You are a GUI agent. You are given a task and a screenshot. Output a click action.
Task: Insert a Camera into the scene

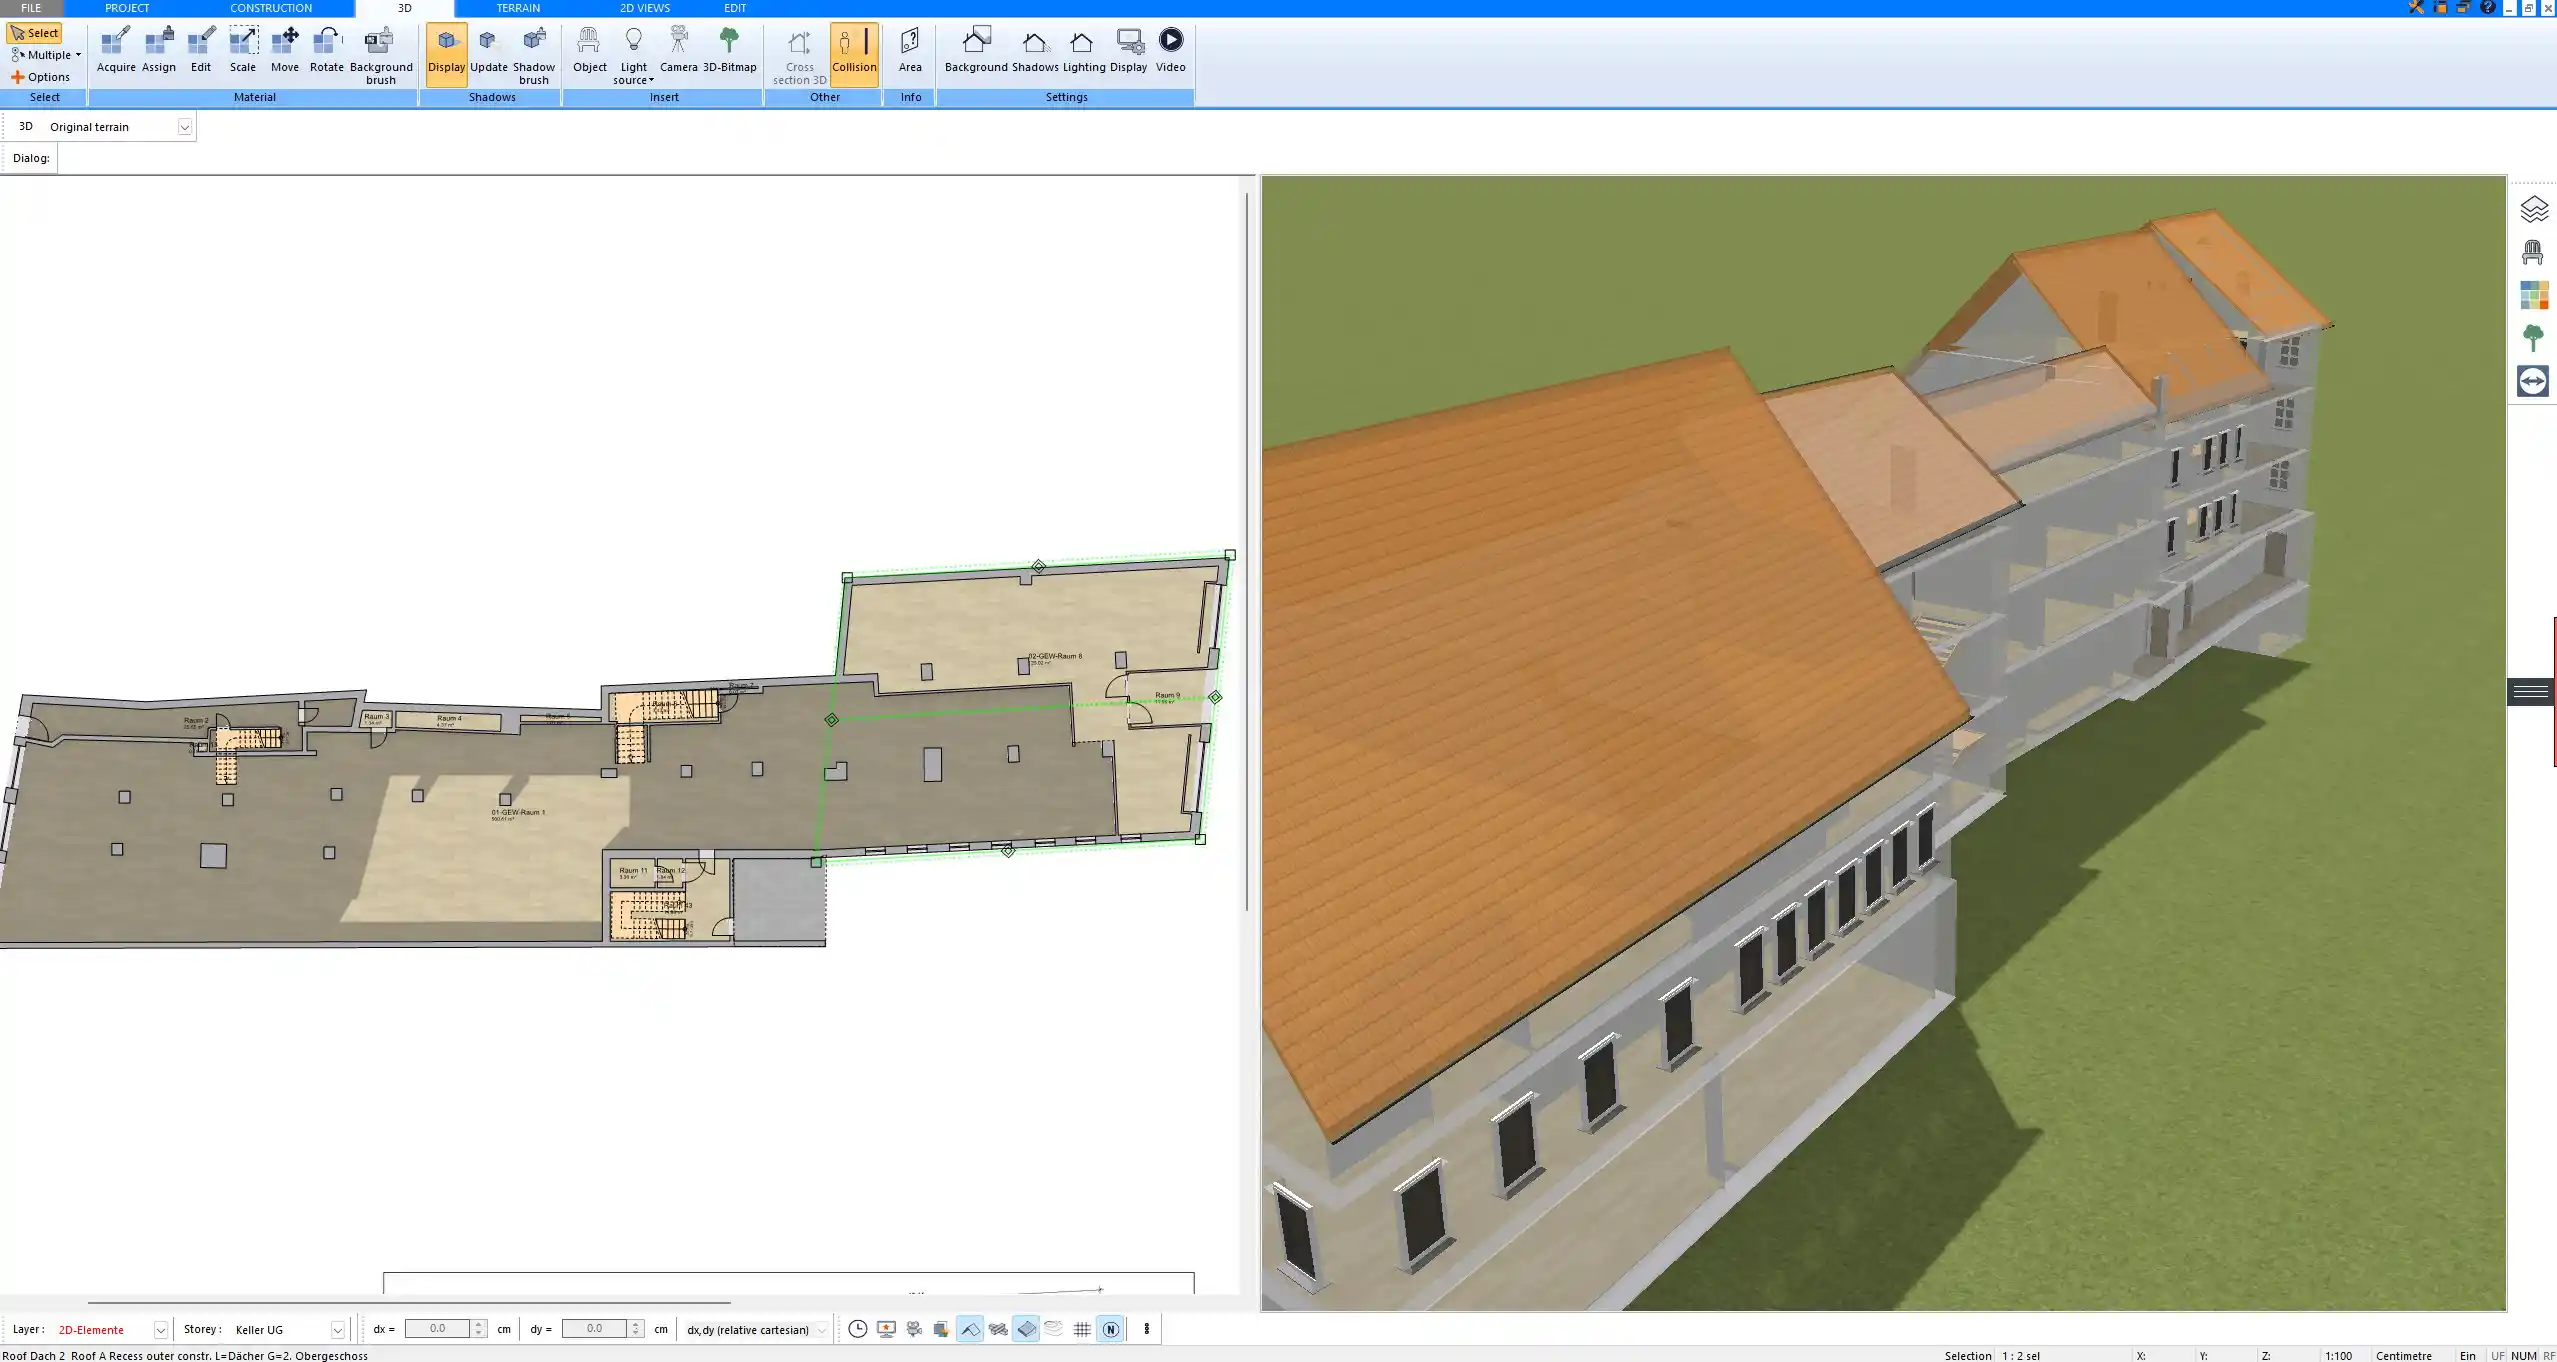point(678,50)
